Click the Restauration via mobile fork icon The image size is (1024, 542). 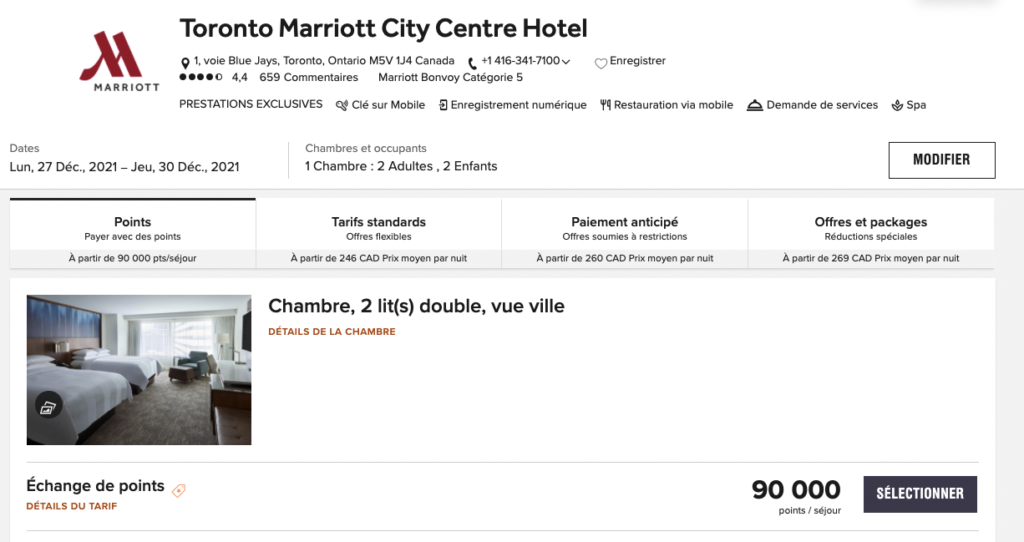pyautogui.click(x=605, y=105)
